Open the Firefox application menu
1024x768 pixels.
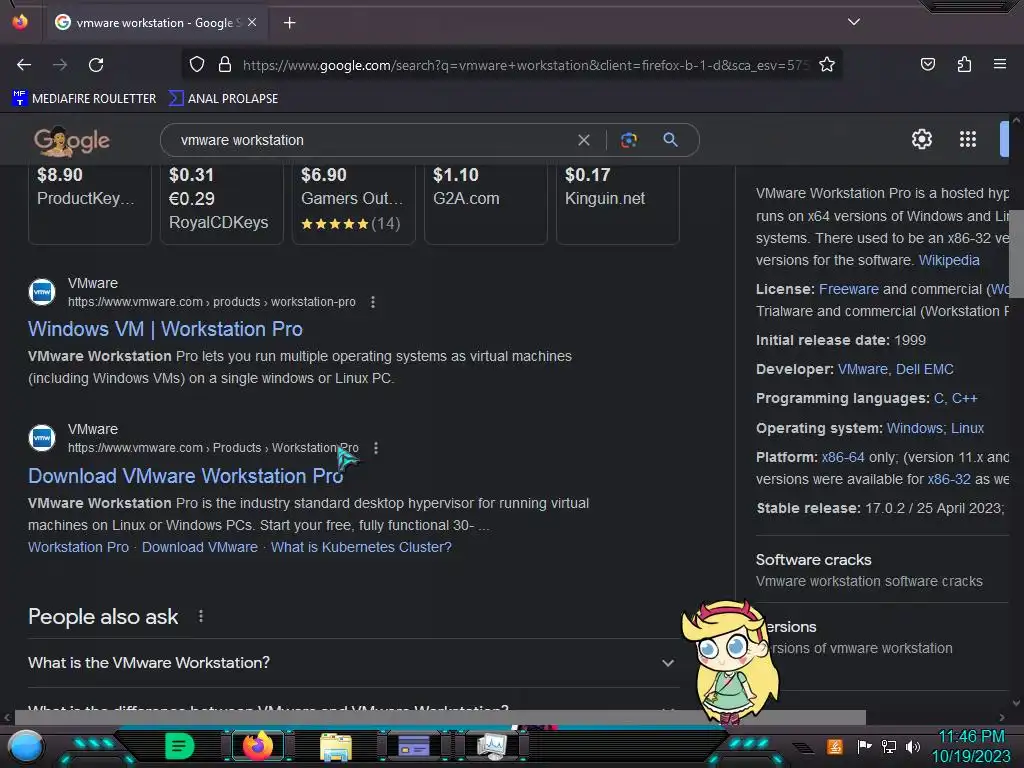[x=999, y=65]
